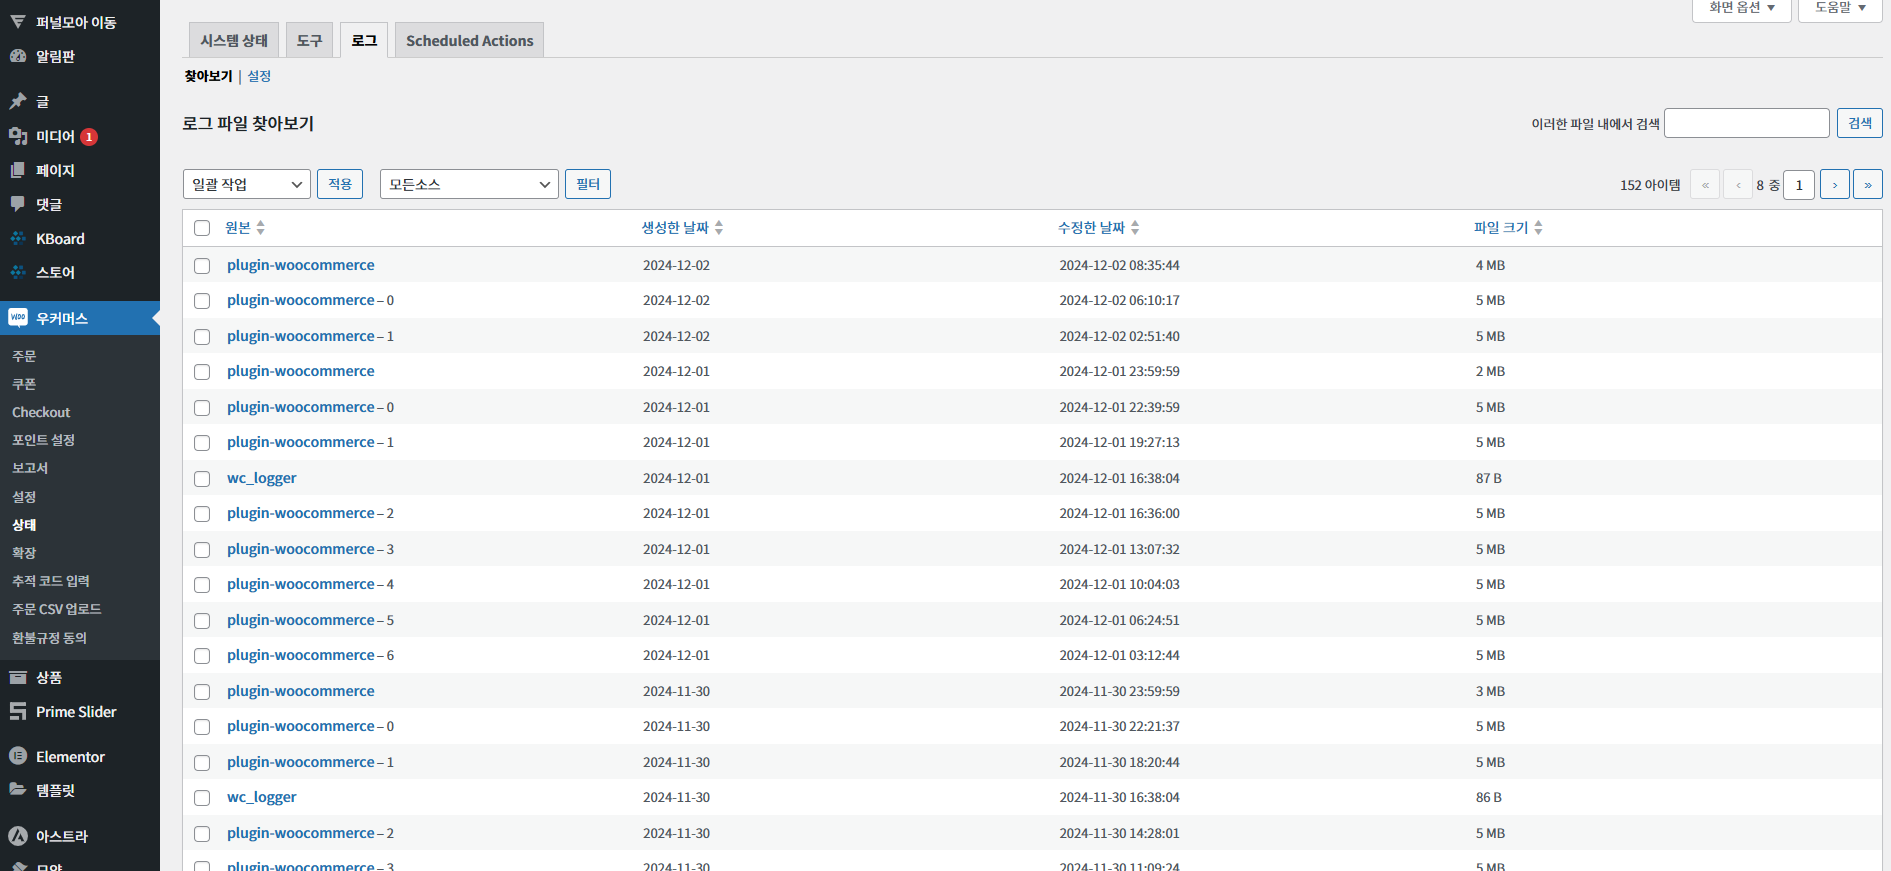Click the 글 pushpin icon in sidebar

pos(18,101)
